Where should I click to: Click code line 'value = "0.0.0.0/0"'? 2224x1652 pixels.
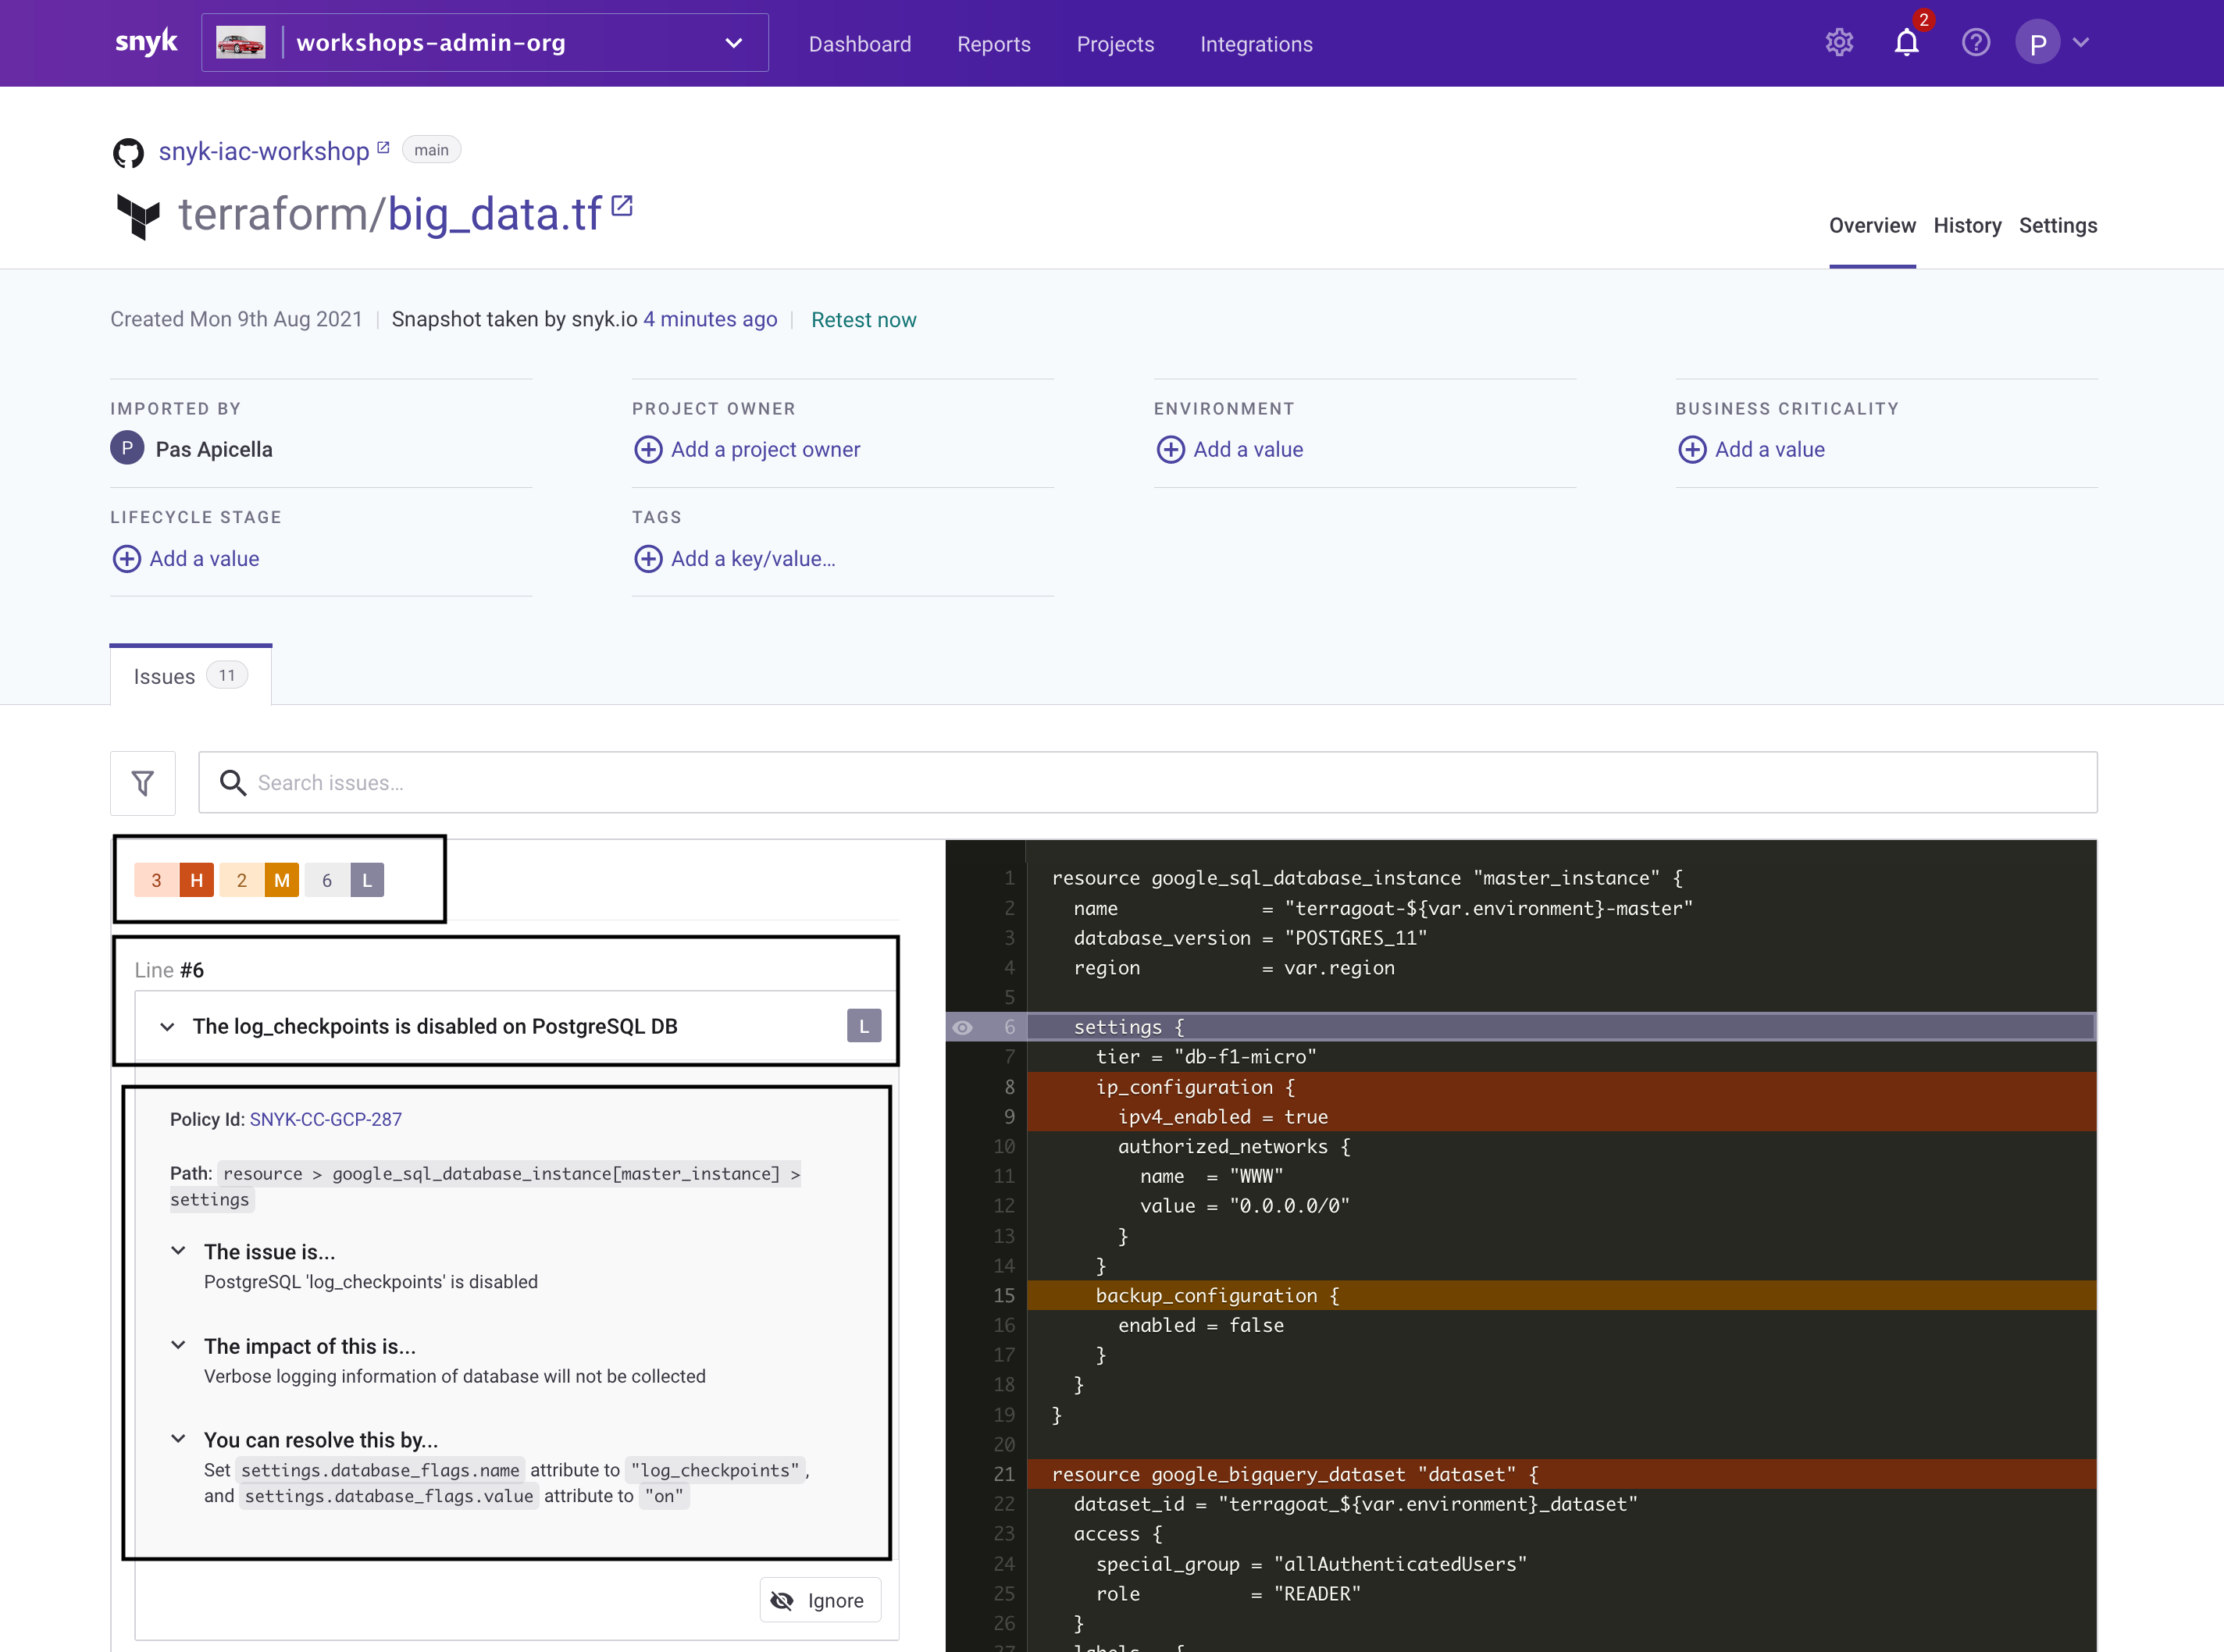pyautogui.click(x=1244, y=1207)
